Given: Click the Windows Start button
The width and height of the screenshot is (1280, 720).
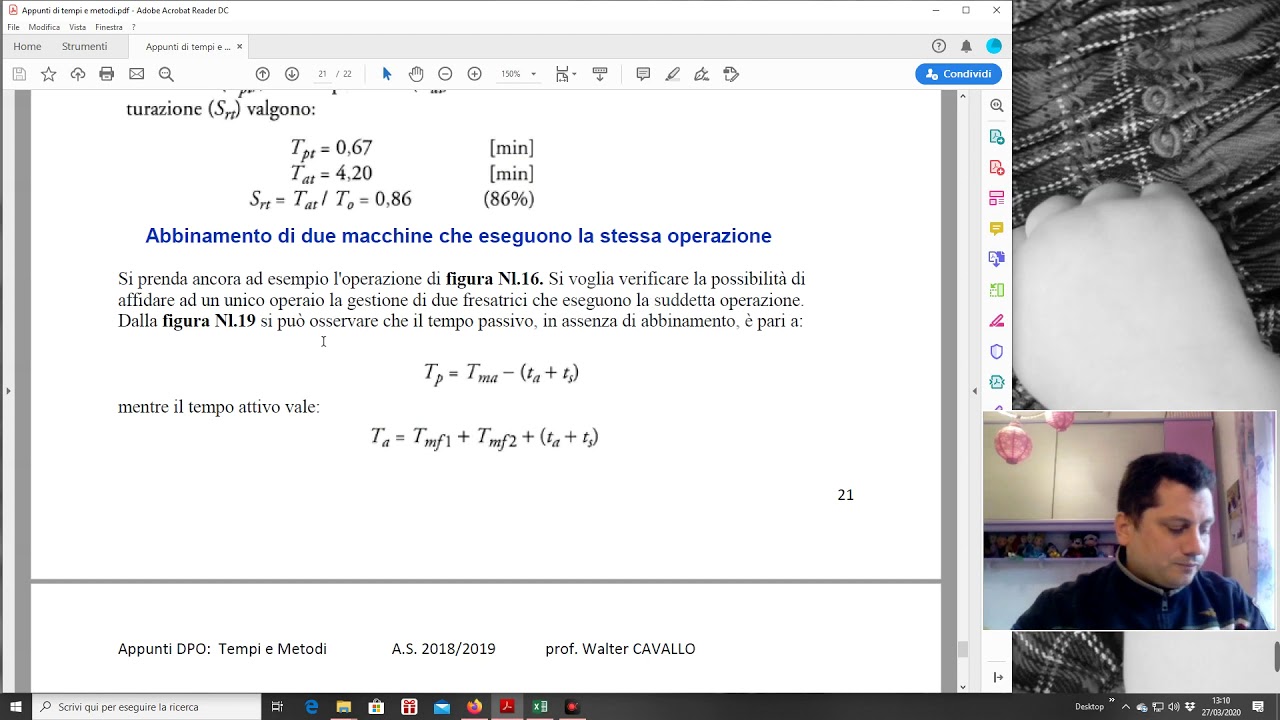Looking at the screenshot, I should coord(16,707).
